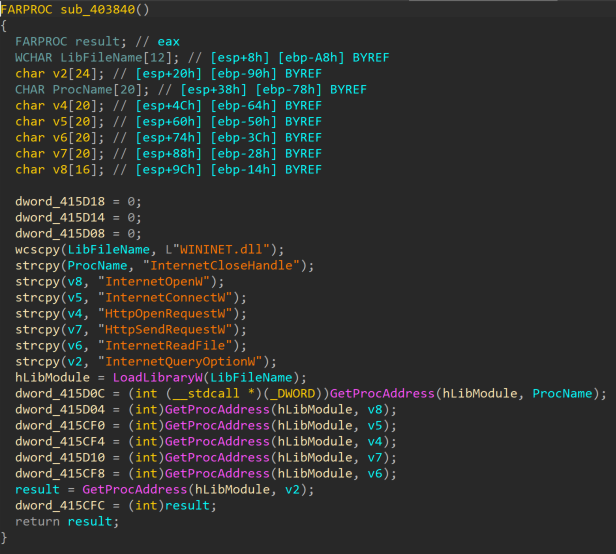Select the "InternetReadFile" string
Viewport: 616px width, 554px height.
tap(165, 346)
